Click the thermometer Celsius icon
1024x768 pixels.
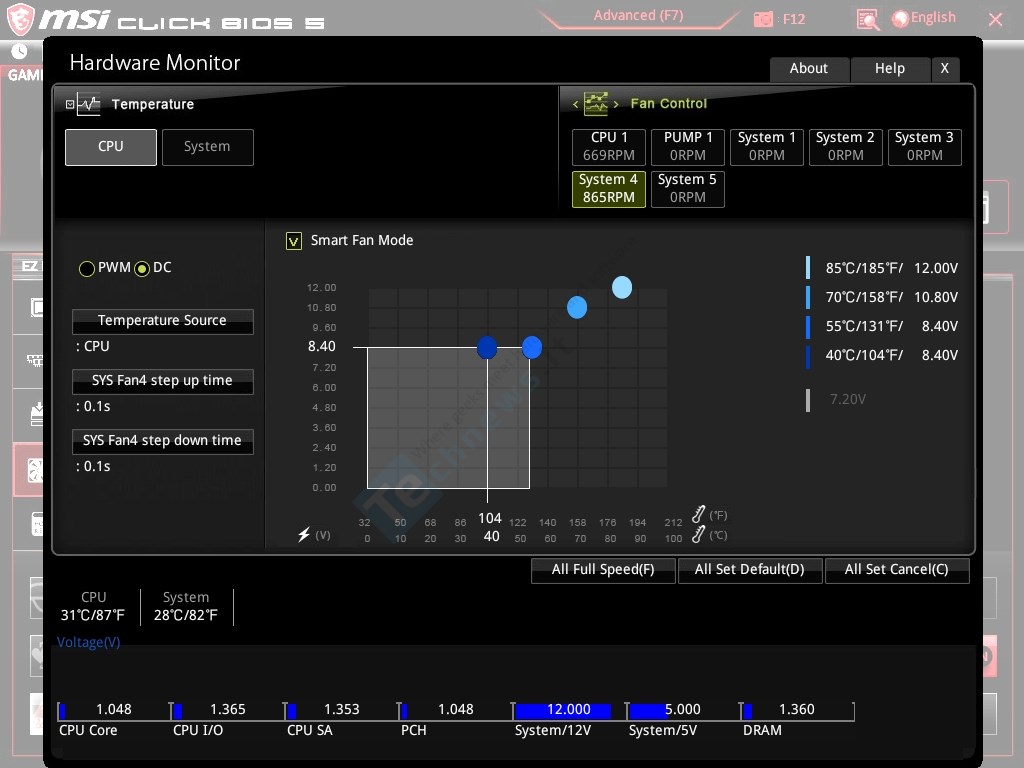[x=698, y=535]
